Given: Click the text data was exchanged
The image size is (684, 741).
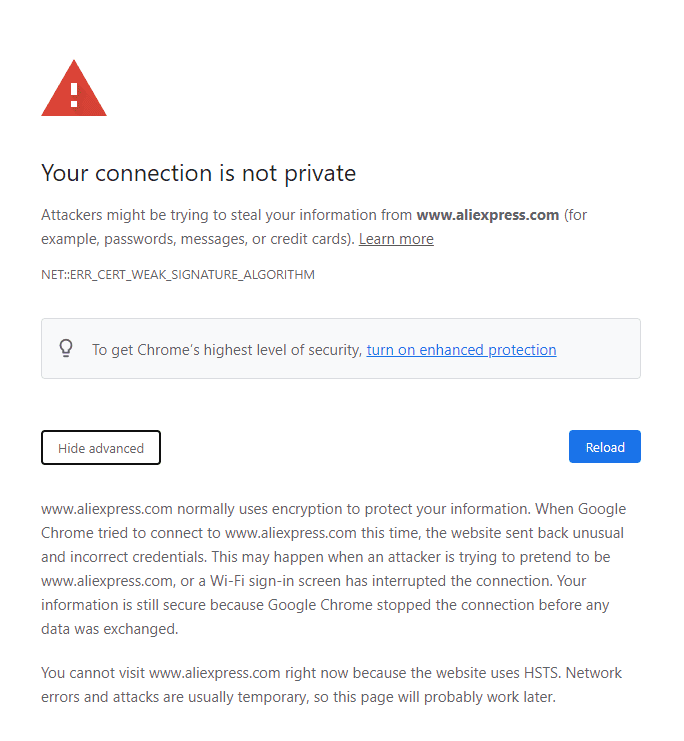Looking at the screenshot, I should coord(110,629).
